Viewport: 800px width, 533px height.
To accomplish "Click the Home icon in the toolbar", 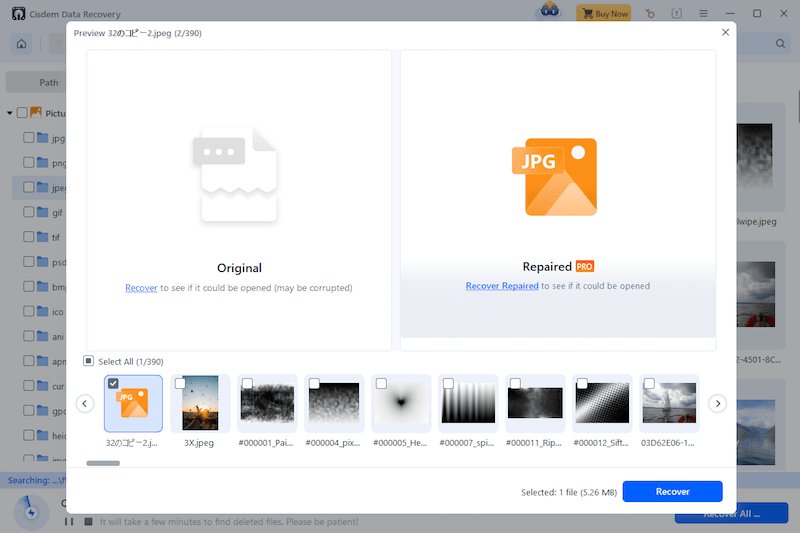I will 22,44.
